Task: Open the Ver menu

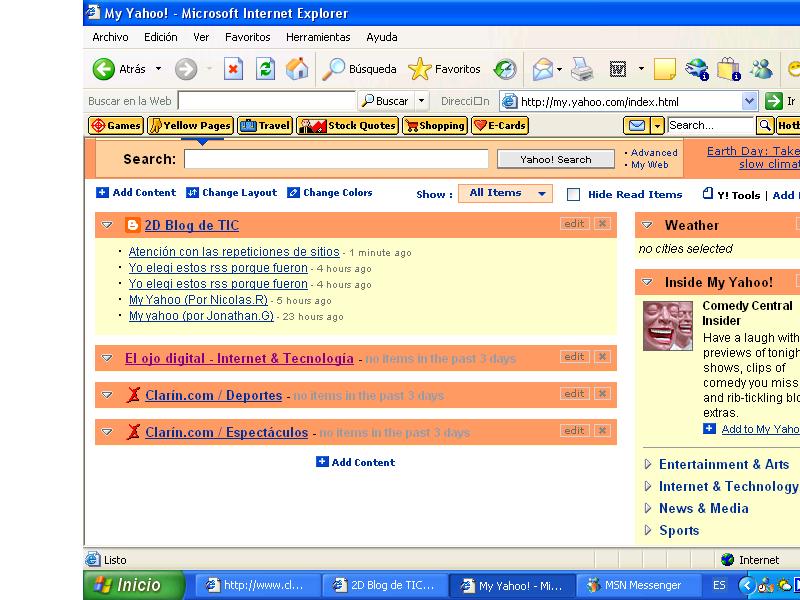Action: click(201, 37)
